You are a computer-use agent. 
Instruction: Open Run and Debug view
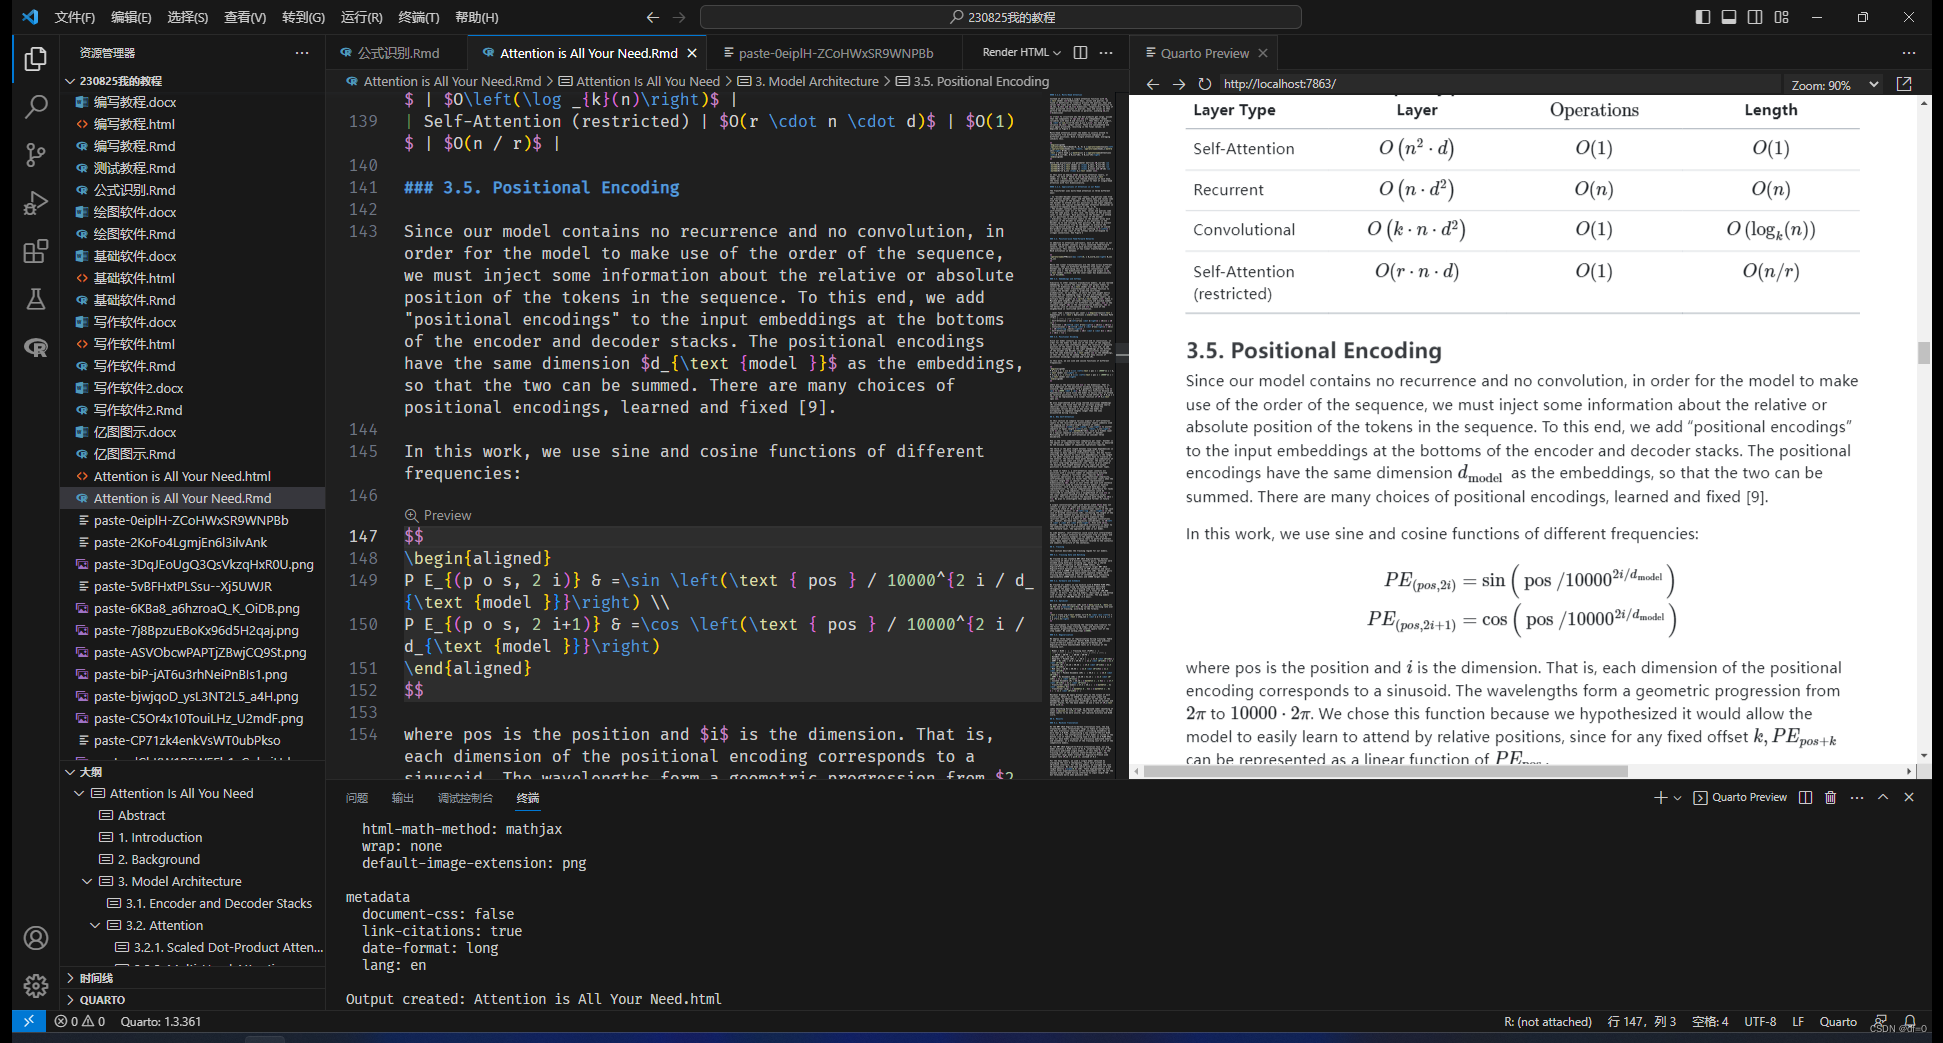click(x=36, y=203)
